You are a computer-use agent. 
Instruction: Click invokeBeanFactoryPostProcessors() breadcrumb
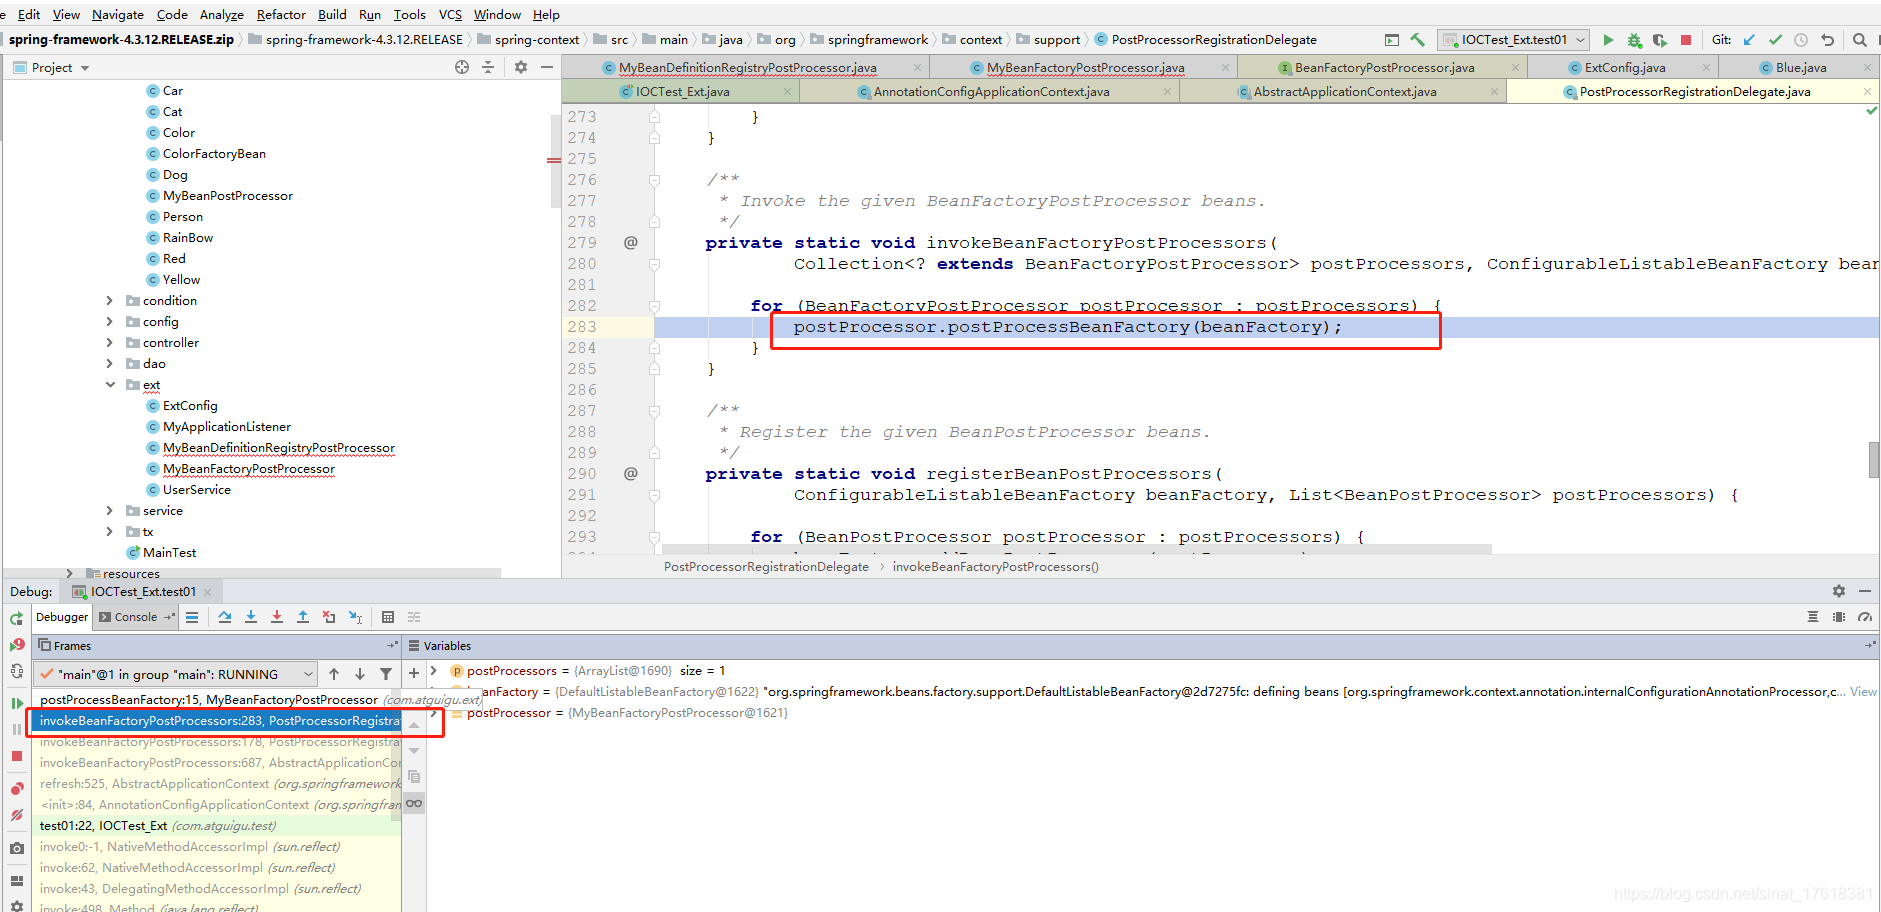coord(995,567)
